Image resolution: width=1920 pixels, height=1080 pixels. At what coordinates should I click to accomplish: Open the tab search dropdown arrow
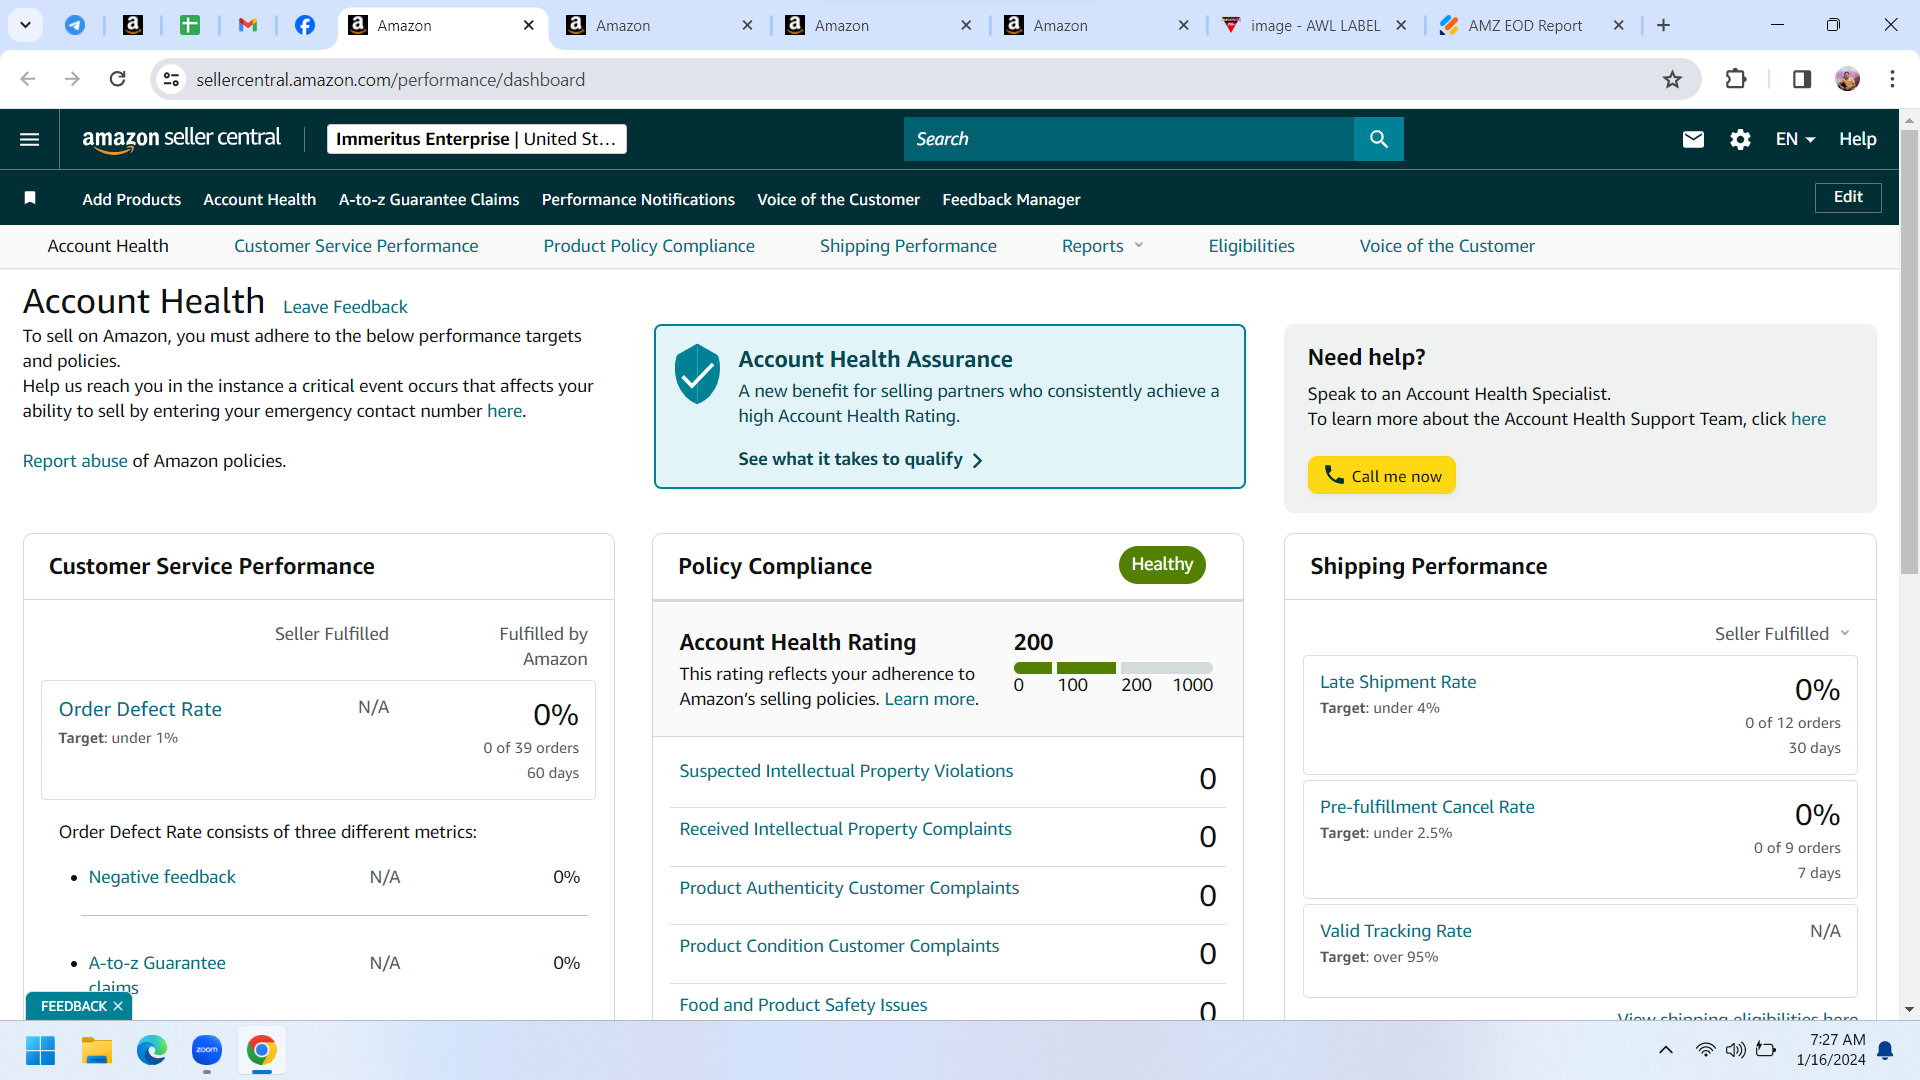tap(25, 25)
